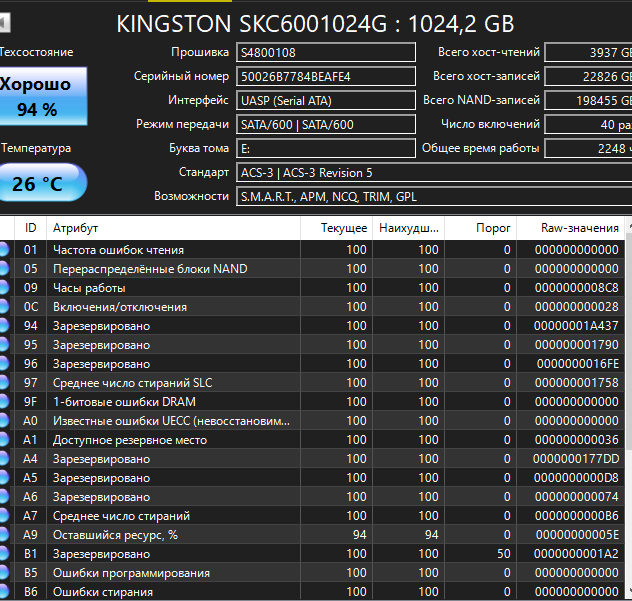Image resolution: width=632 pixels, height=601 pixels.
Task: Select the Среднее число стираний SLC row
Action: coord(312,383)
